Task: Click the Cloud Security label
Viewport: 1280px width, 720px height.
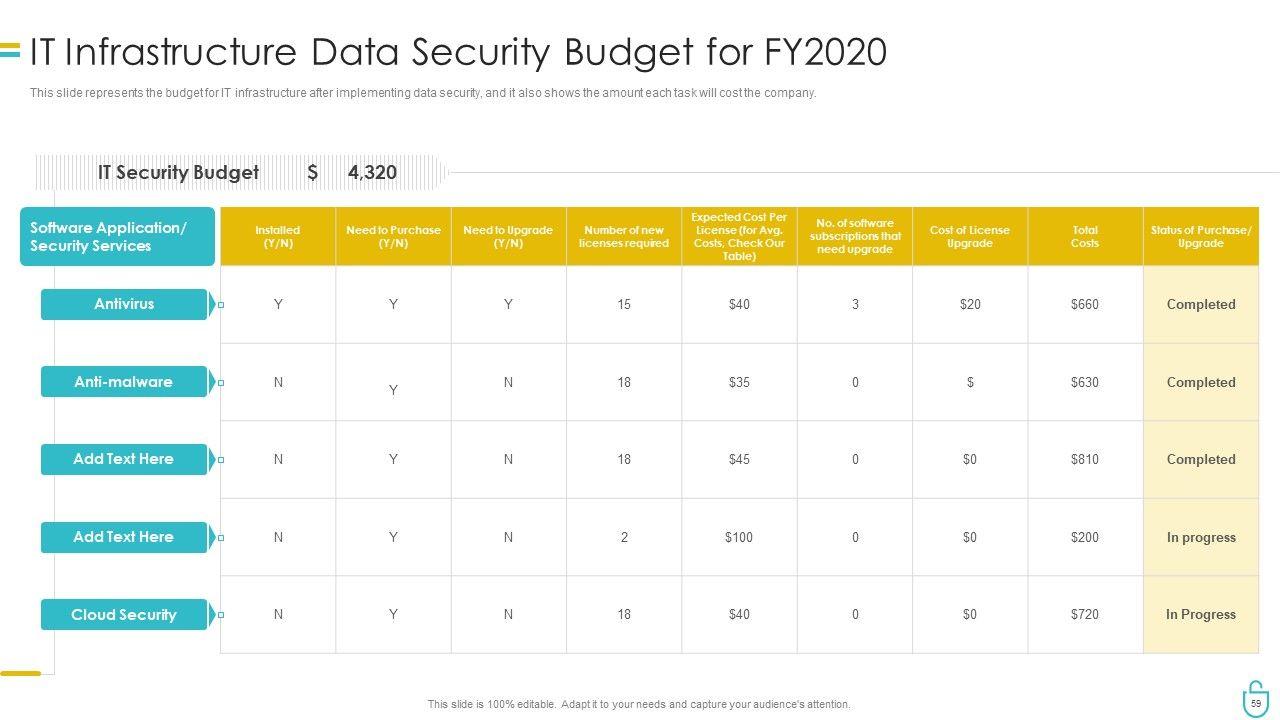Action: pyautogui.click(x=124, y=615)
